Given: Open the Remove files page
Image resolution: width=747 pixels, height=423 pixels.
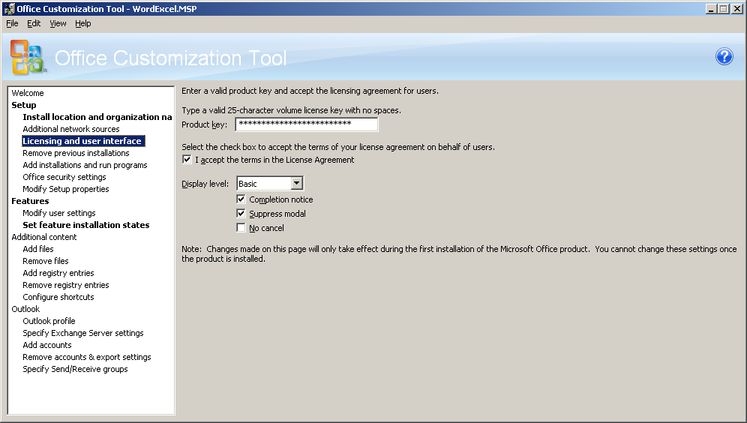Looking at the screenshot, I should click(x=45, y=261).
